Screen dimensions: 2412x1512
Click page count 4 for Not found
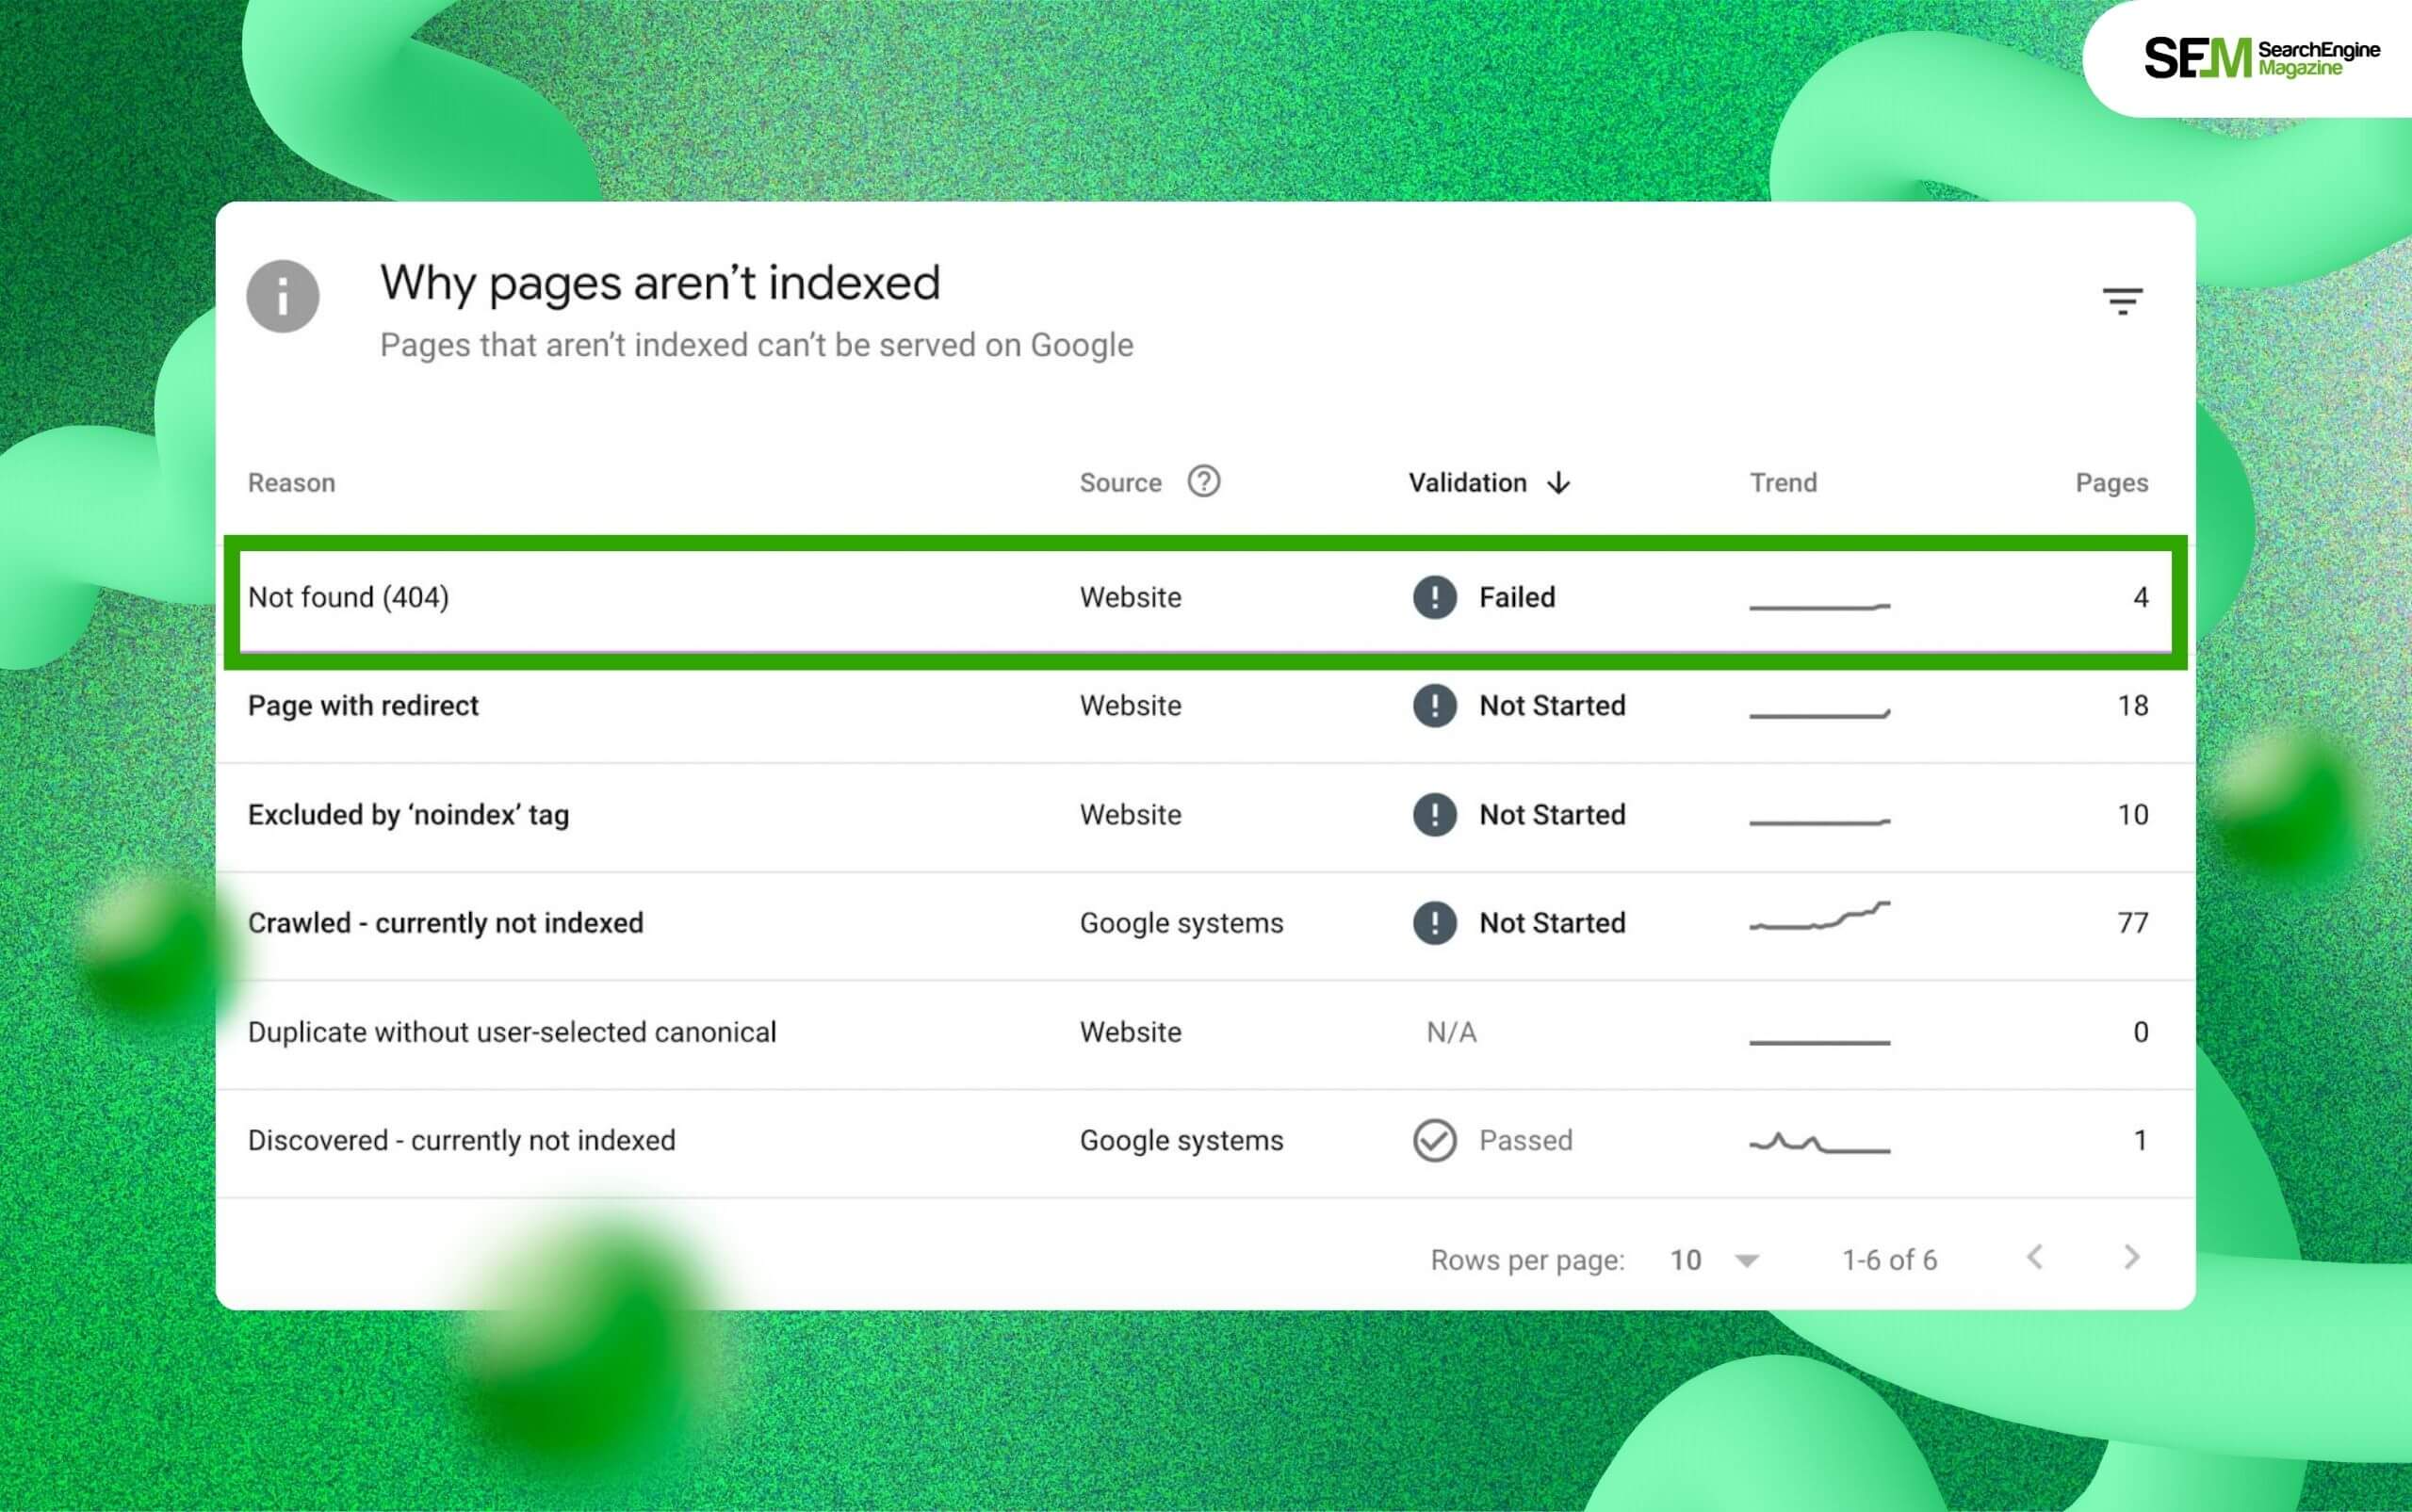(x=2140, y=597)
